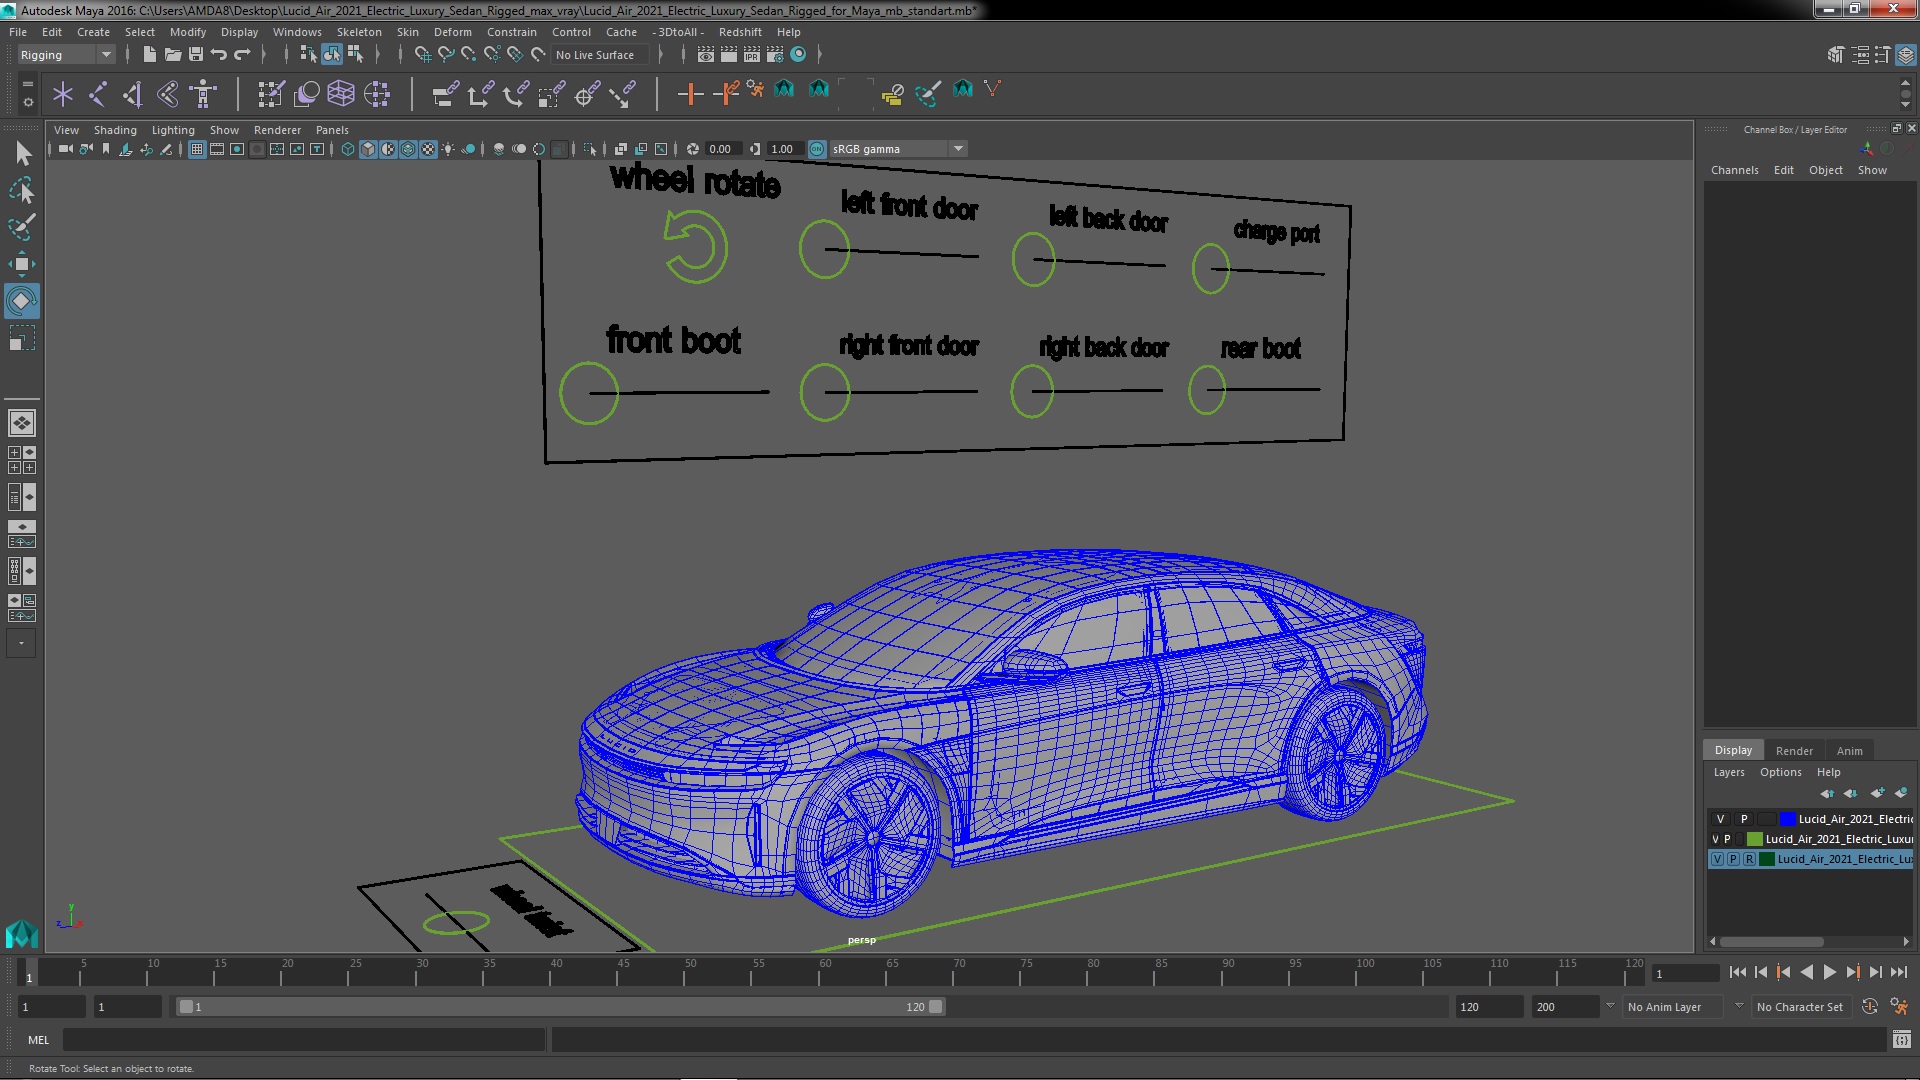1920x1080 pixels.
Task: Toggle the viewport grid display
Action: pyautogui.click(x=197, y=149)
